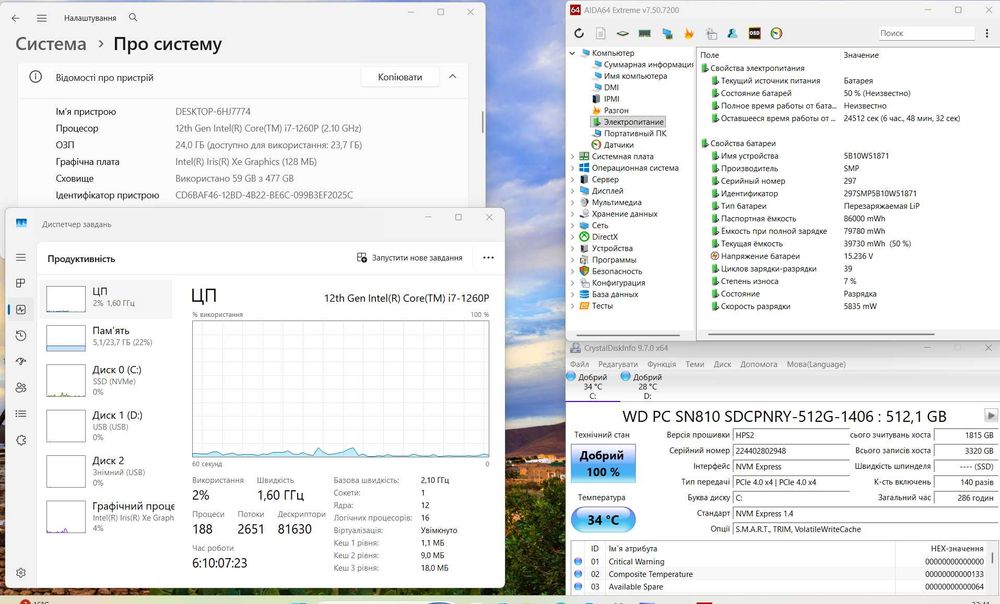1000x604 pixels.
Task: Open the Users icon in Task Manager
Action: pos(21,388)
